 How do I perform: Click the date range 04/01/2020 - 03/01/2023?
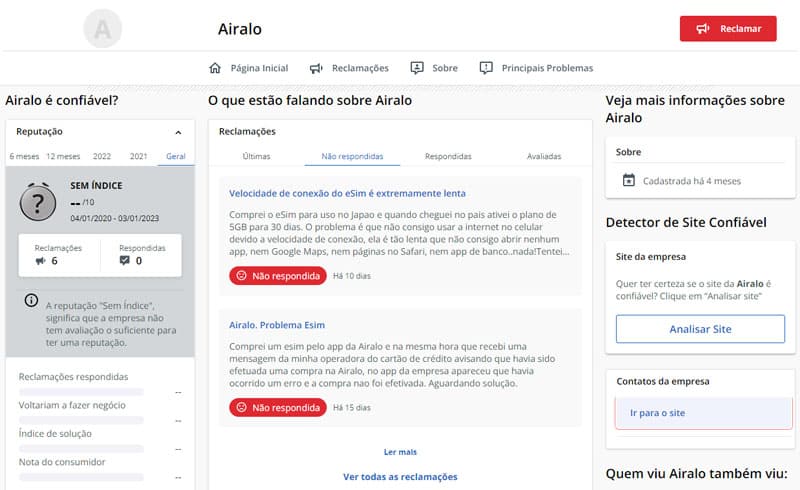coord(115,218)
